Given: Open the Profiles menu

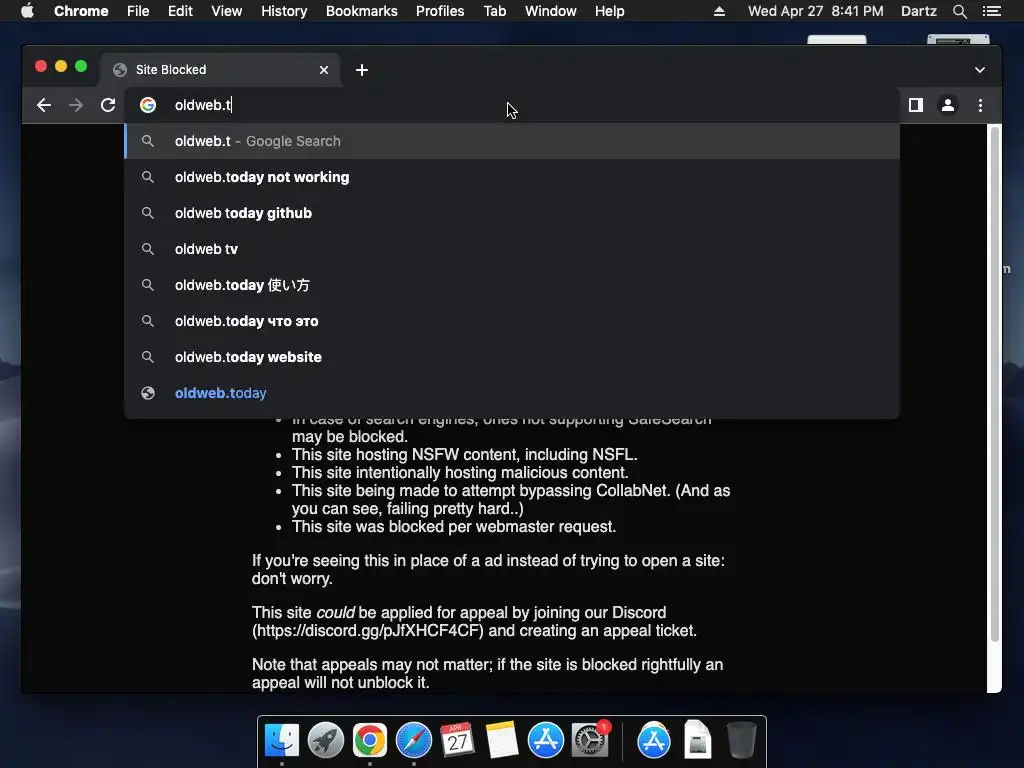Looking at the screenshot, I should 440,11.
